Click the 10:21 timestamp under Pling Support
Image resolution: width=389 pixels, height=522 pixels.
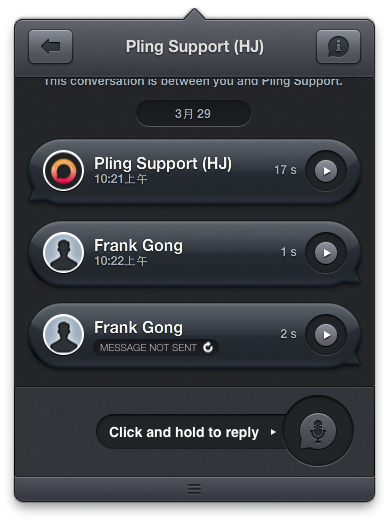point(121,179)
